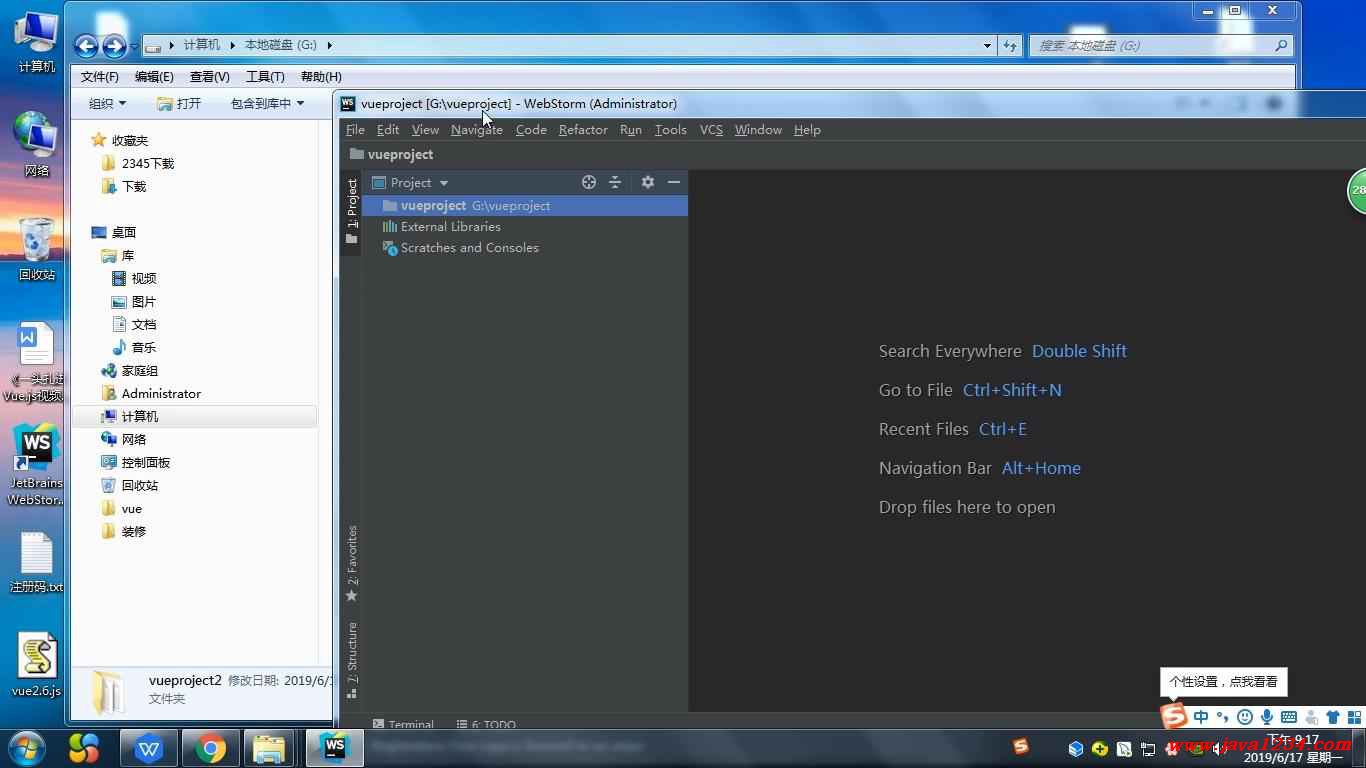
Task: Click the WebStorm taskbar icon
Action: point(334,748)
